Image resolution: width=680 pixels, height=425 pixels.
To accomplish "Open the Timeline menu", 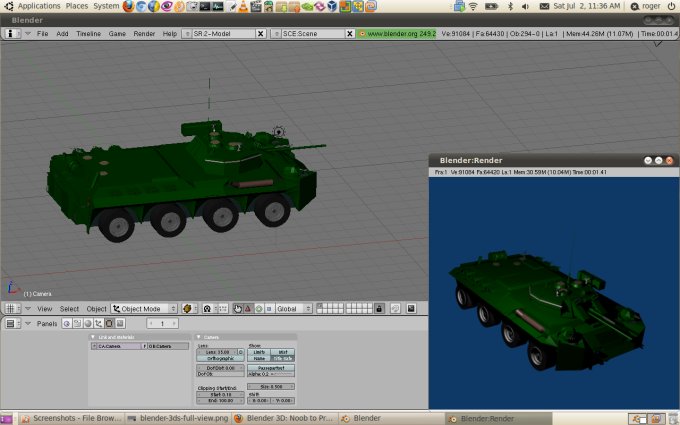I will pyautogui.click(x=88, y=33).
